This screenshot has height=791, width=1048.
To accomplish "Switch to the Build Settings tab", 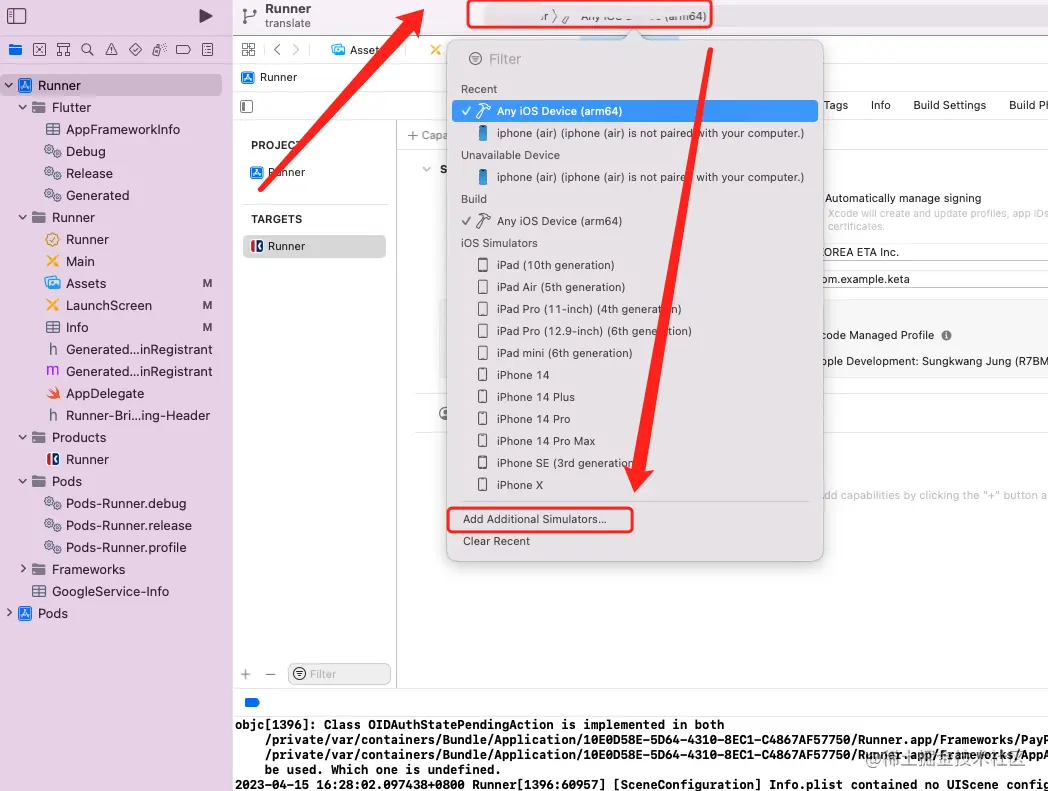I will click(949, 105).
